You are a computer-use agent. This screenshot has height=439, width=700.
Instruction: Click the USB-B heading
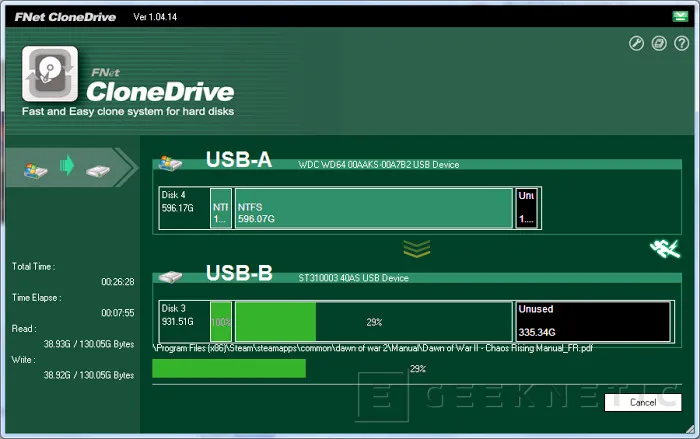click(239, 273)
